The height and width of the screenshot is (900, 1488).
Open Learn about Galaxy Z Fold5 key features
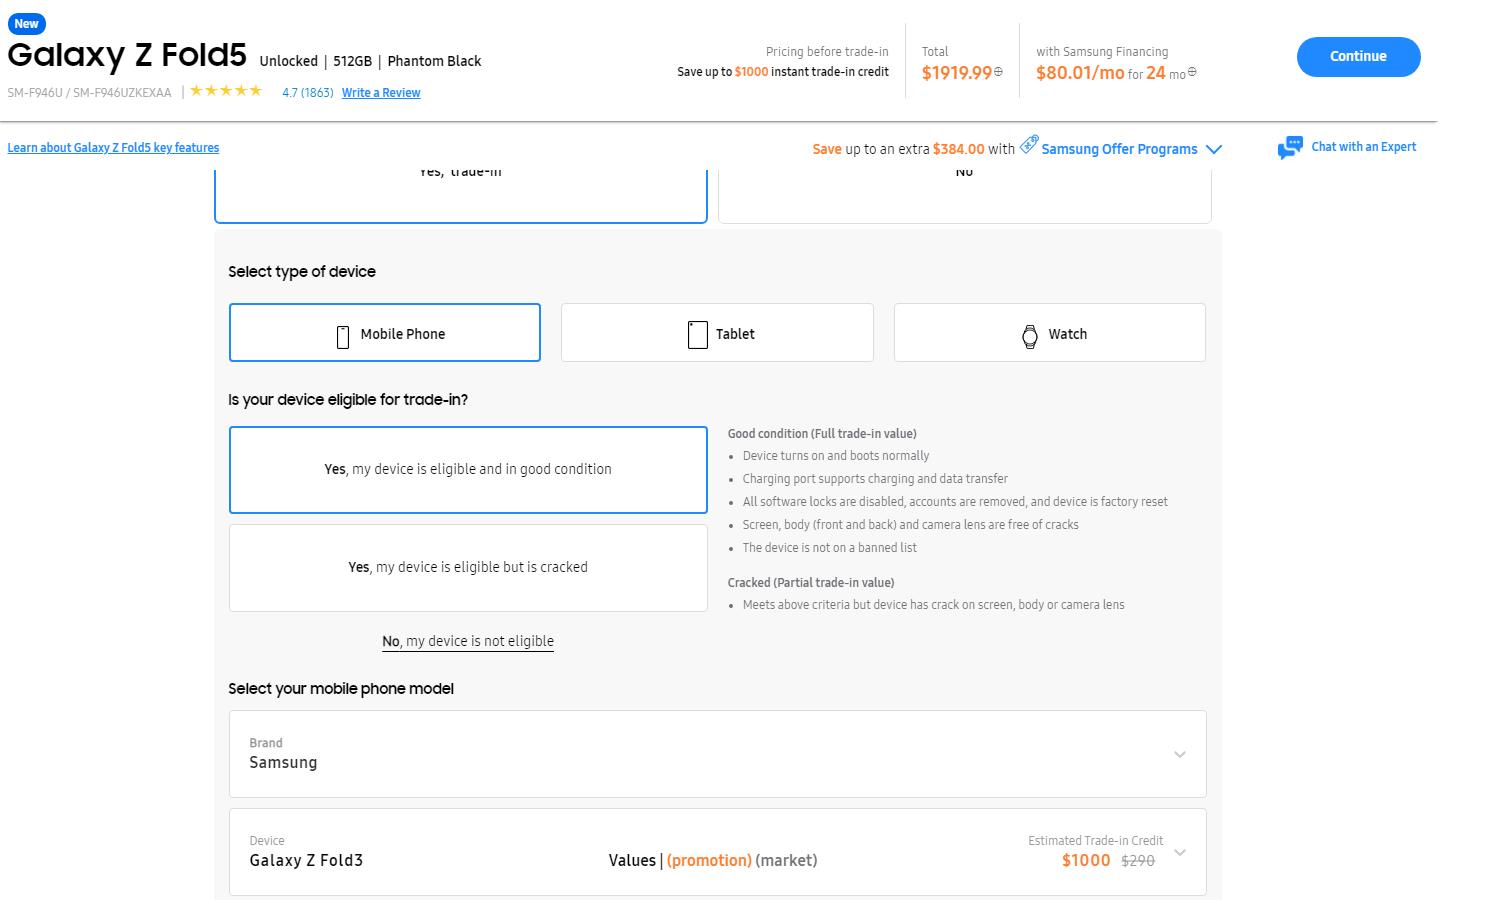click(x=113, y=148)
